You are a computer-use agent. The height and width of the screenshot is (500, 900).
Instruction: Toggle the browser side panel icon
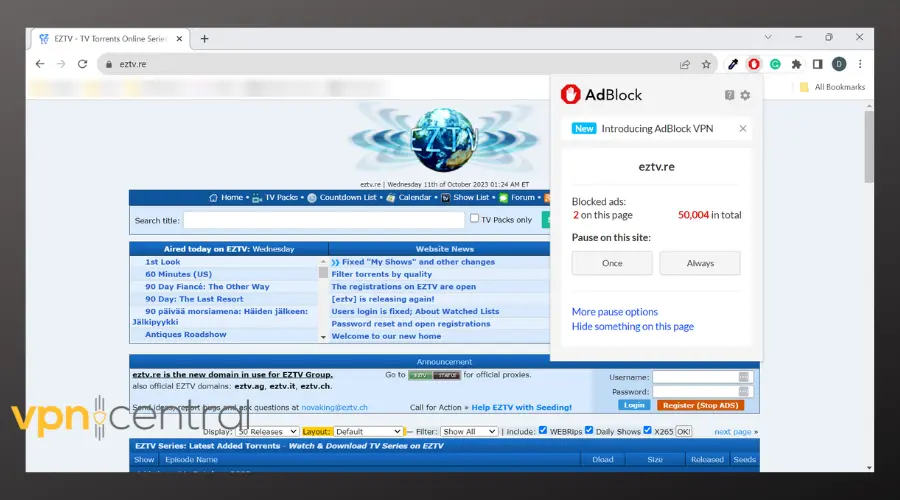pos(817,64)
